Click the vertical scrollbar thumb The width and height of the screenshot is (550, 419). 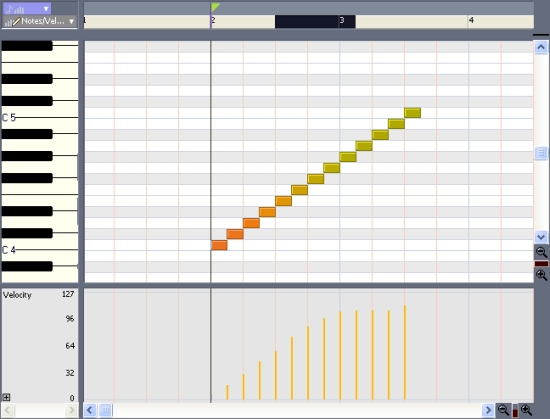point(541,153)
